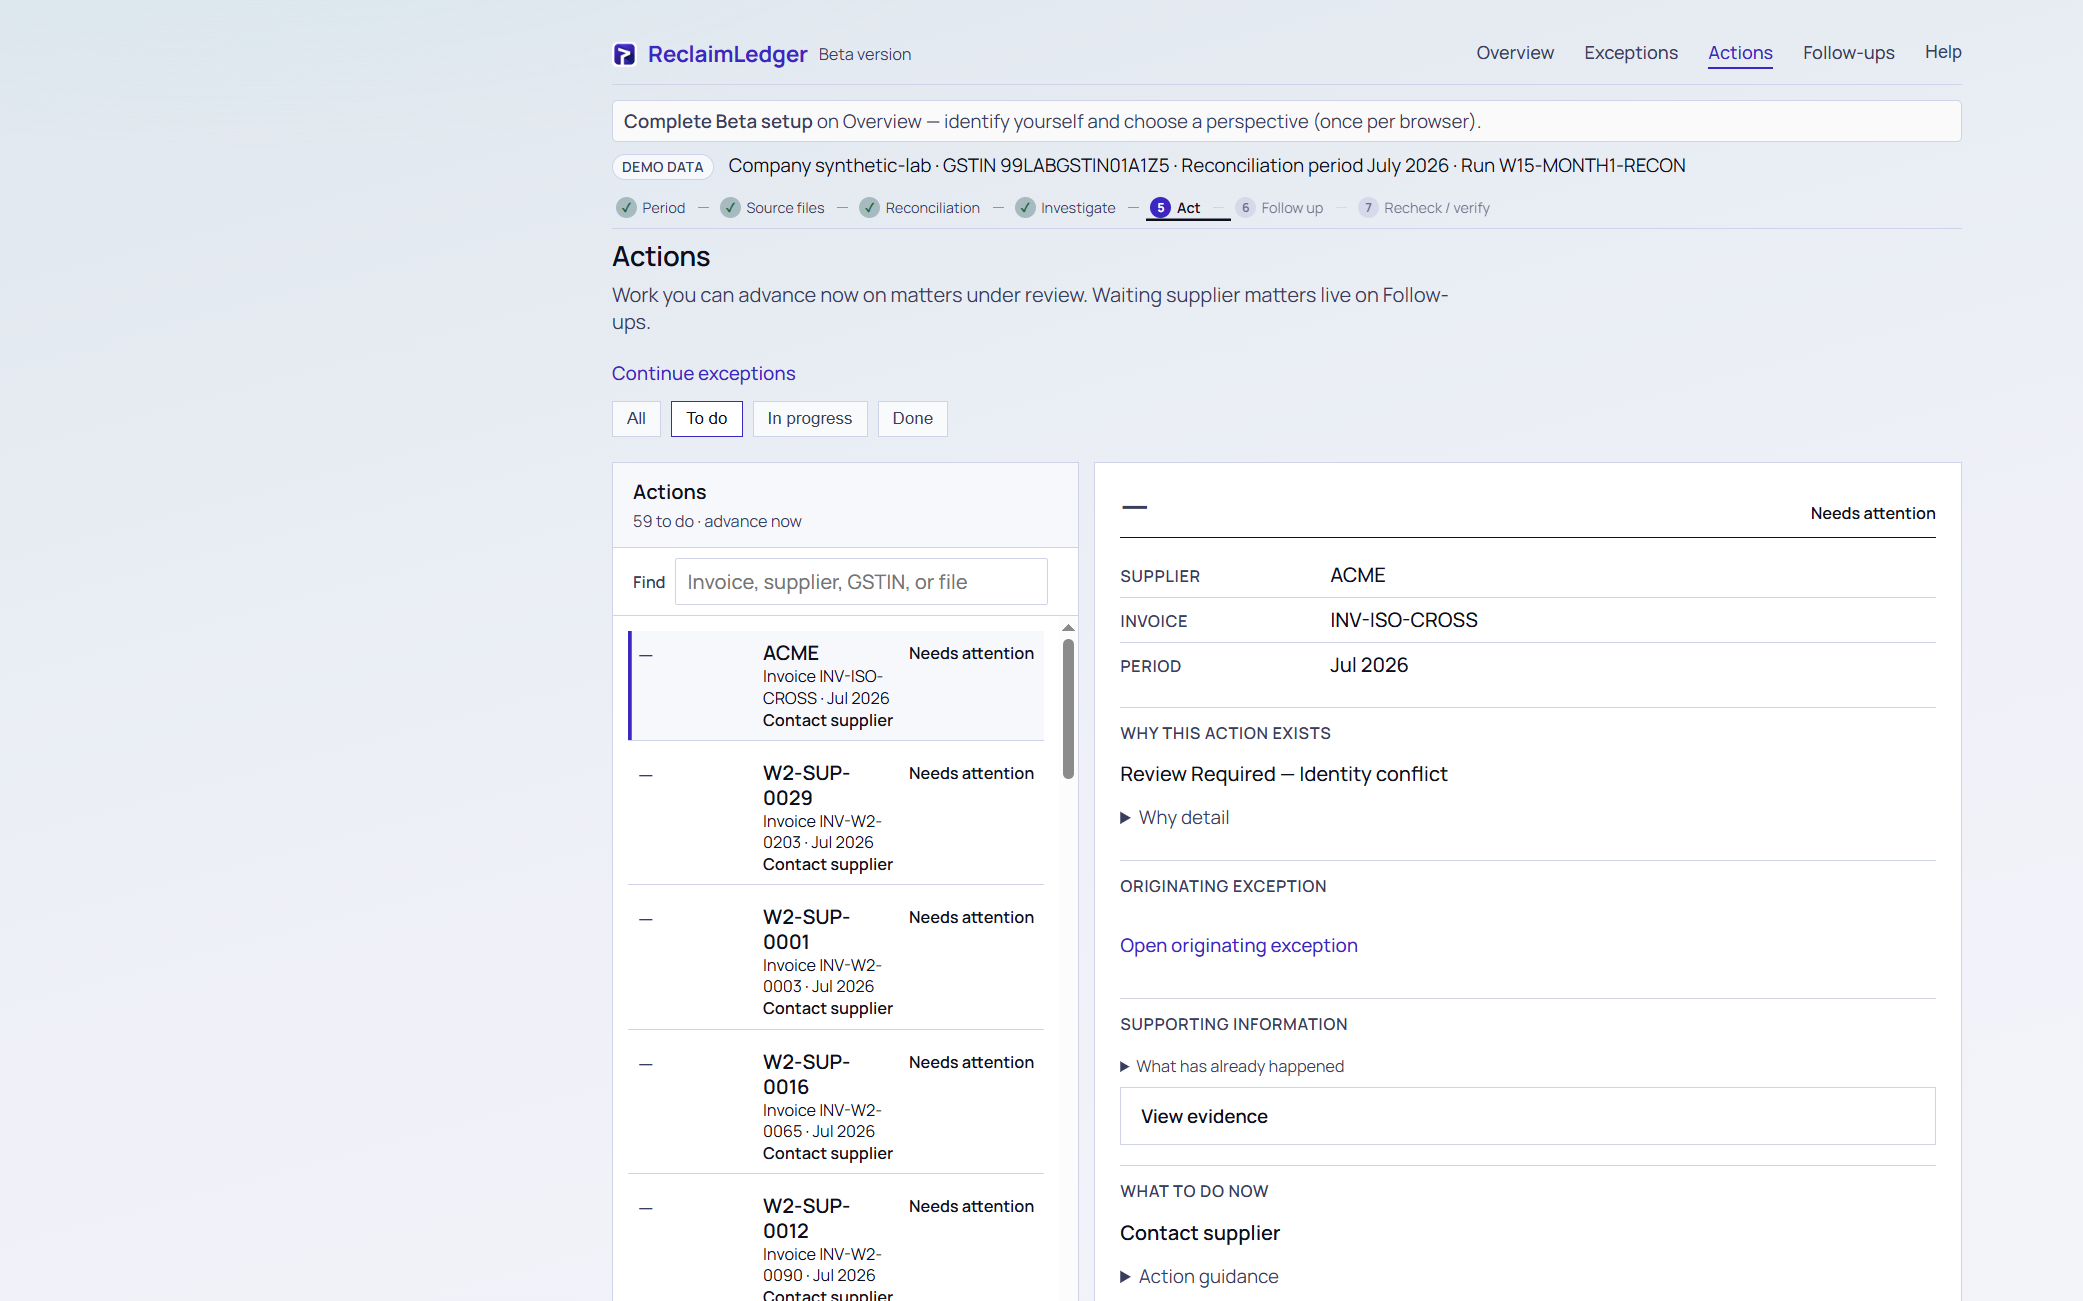
Task: Click the Follow up step label
Action: pyautogui.click(x=1292, y=208)
